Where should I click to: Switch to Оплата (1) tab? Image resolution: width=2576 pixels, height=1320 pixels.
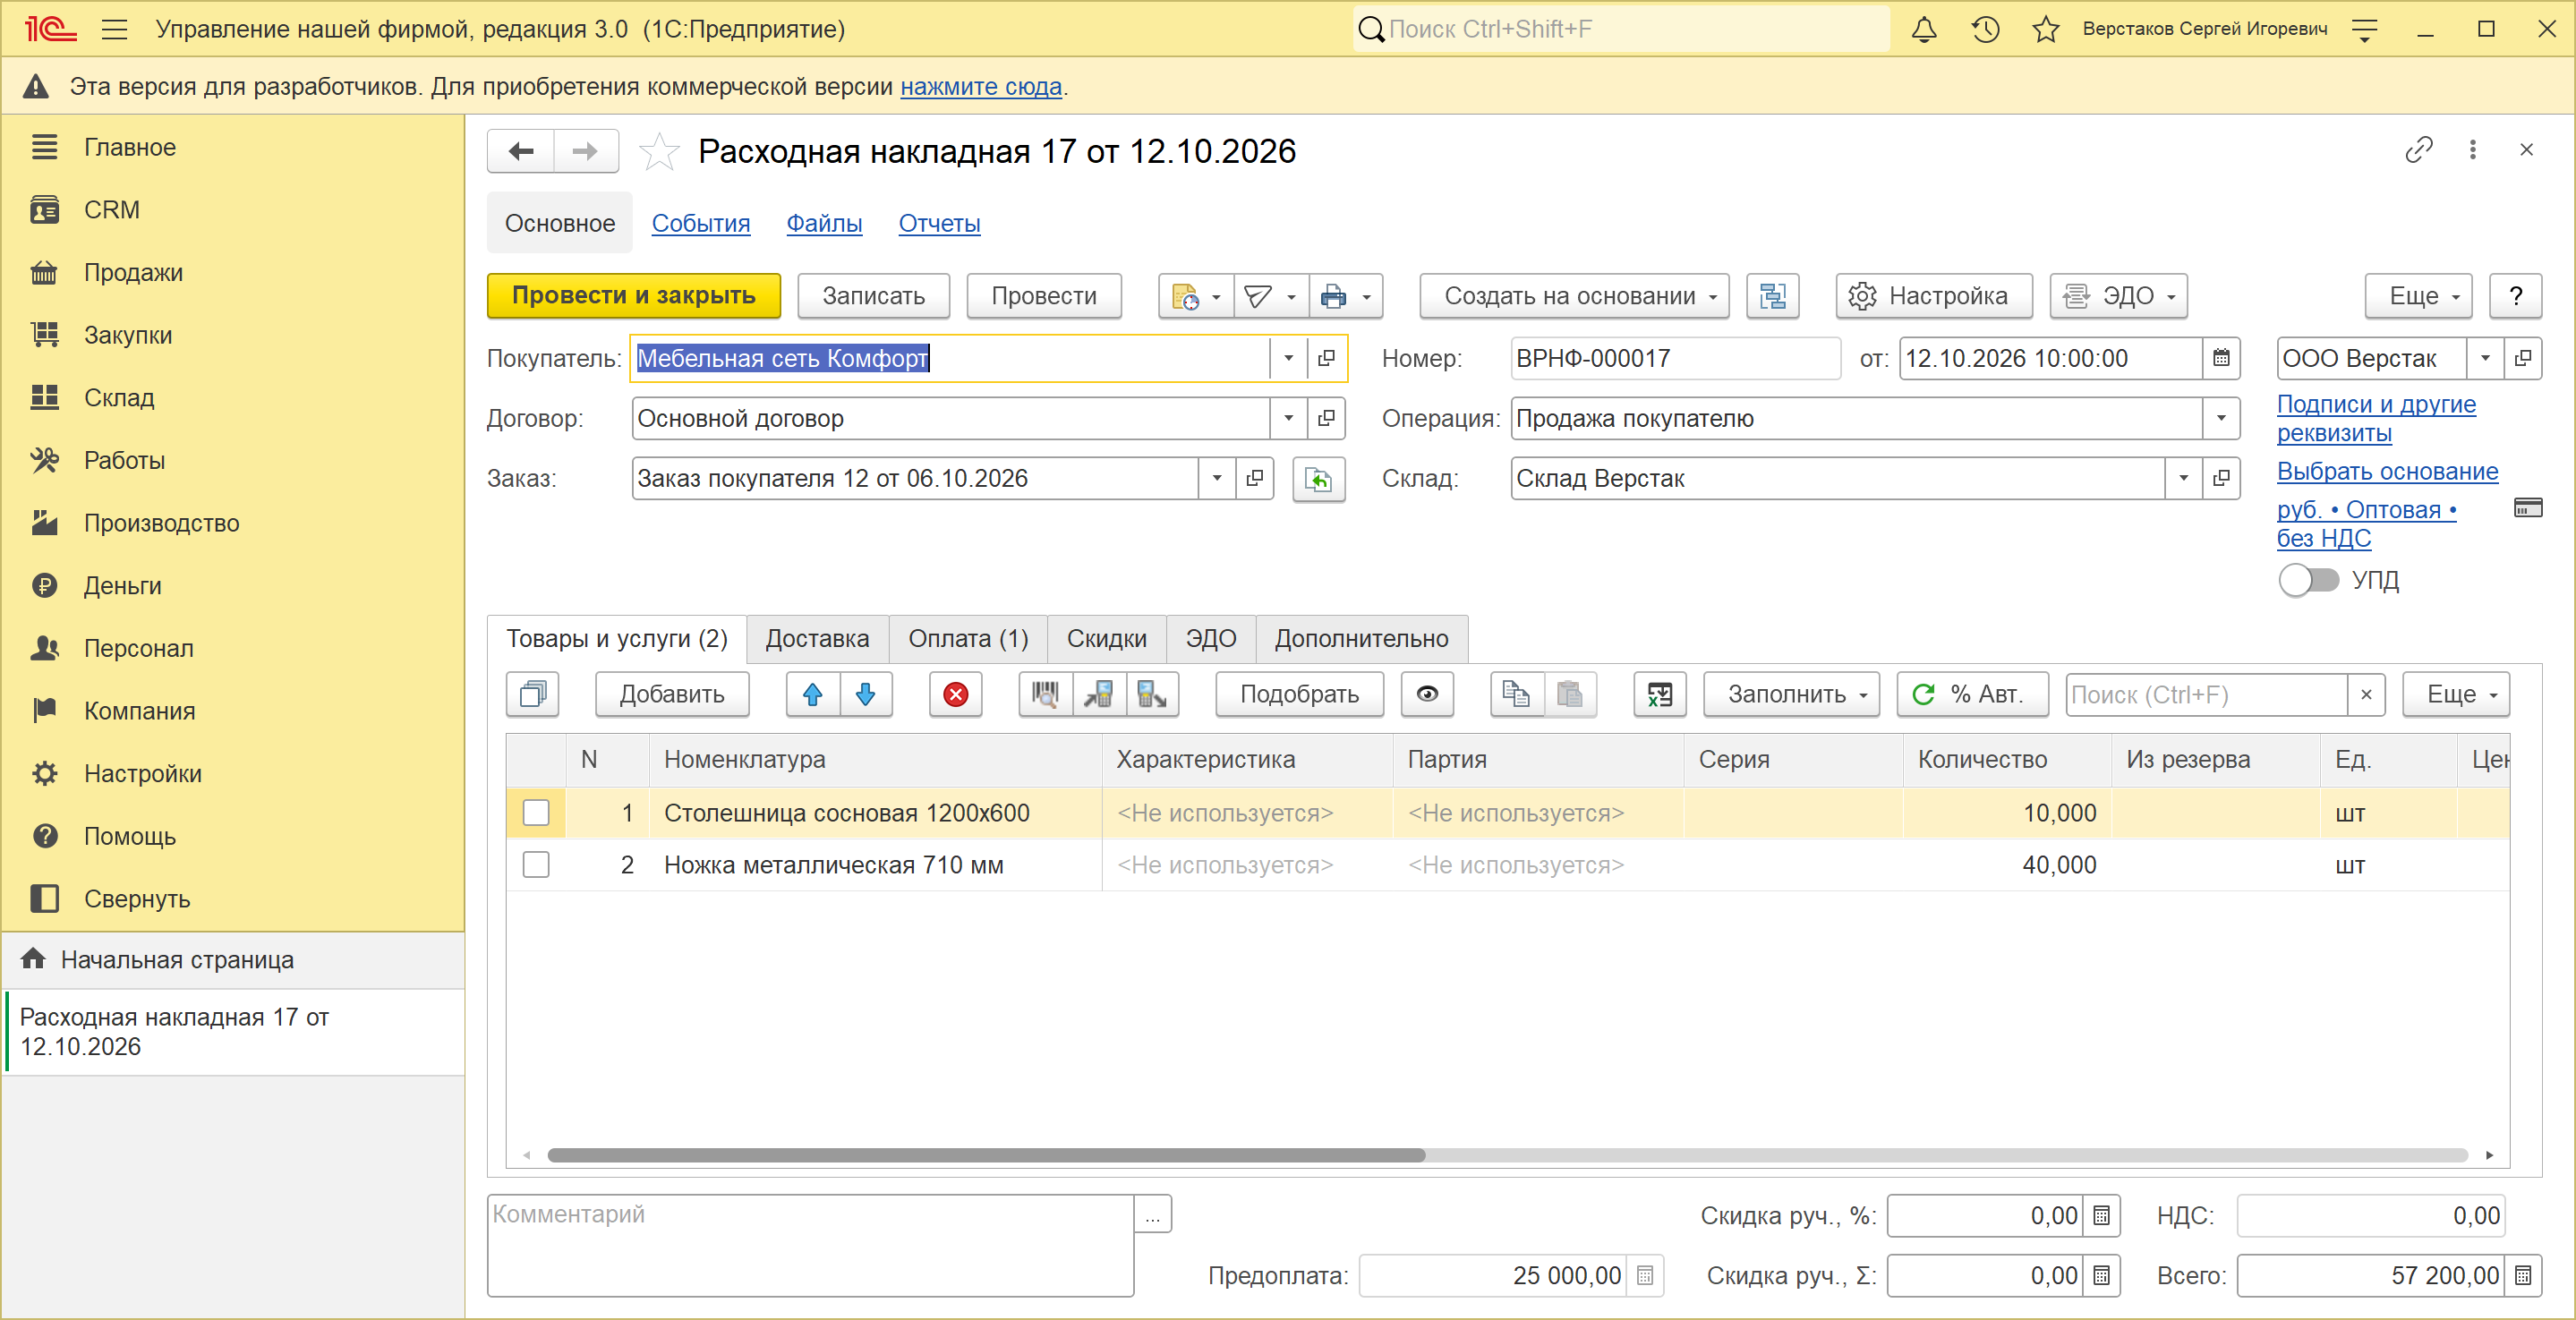click(968, 638)
